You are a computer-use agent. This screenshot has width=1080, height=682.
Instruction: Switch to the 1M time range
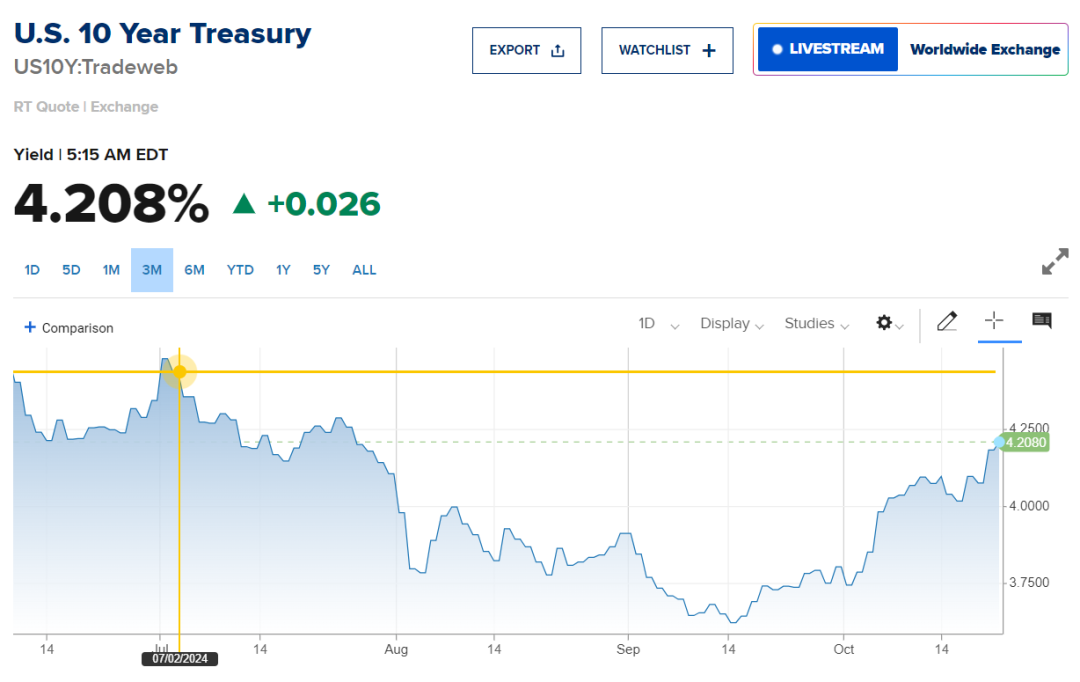111,270
